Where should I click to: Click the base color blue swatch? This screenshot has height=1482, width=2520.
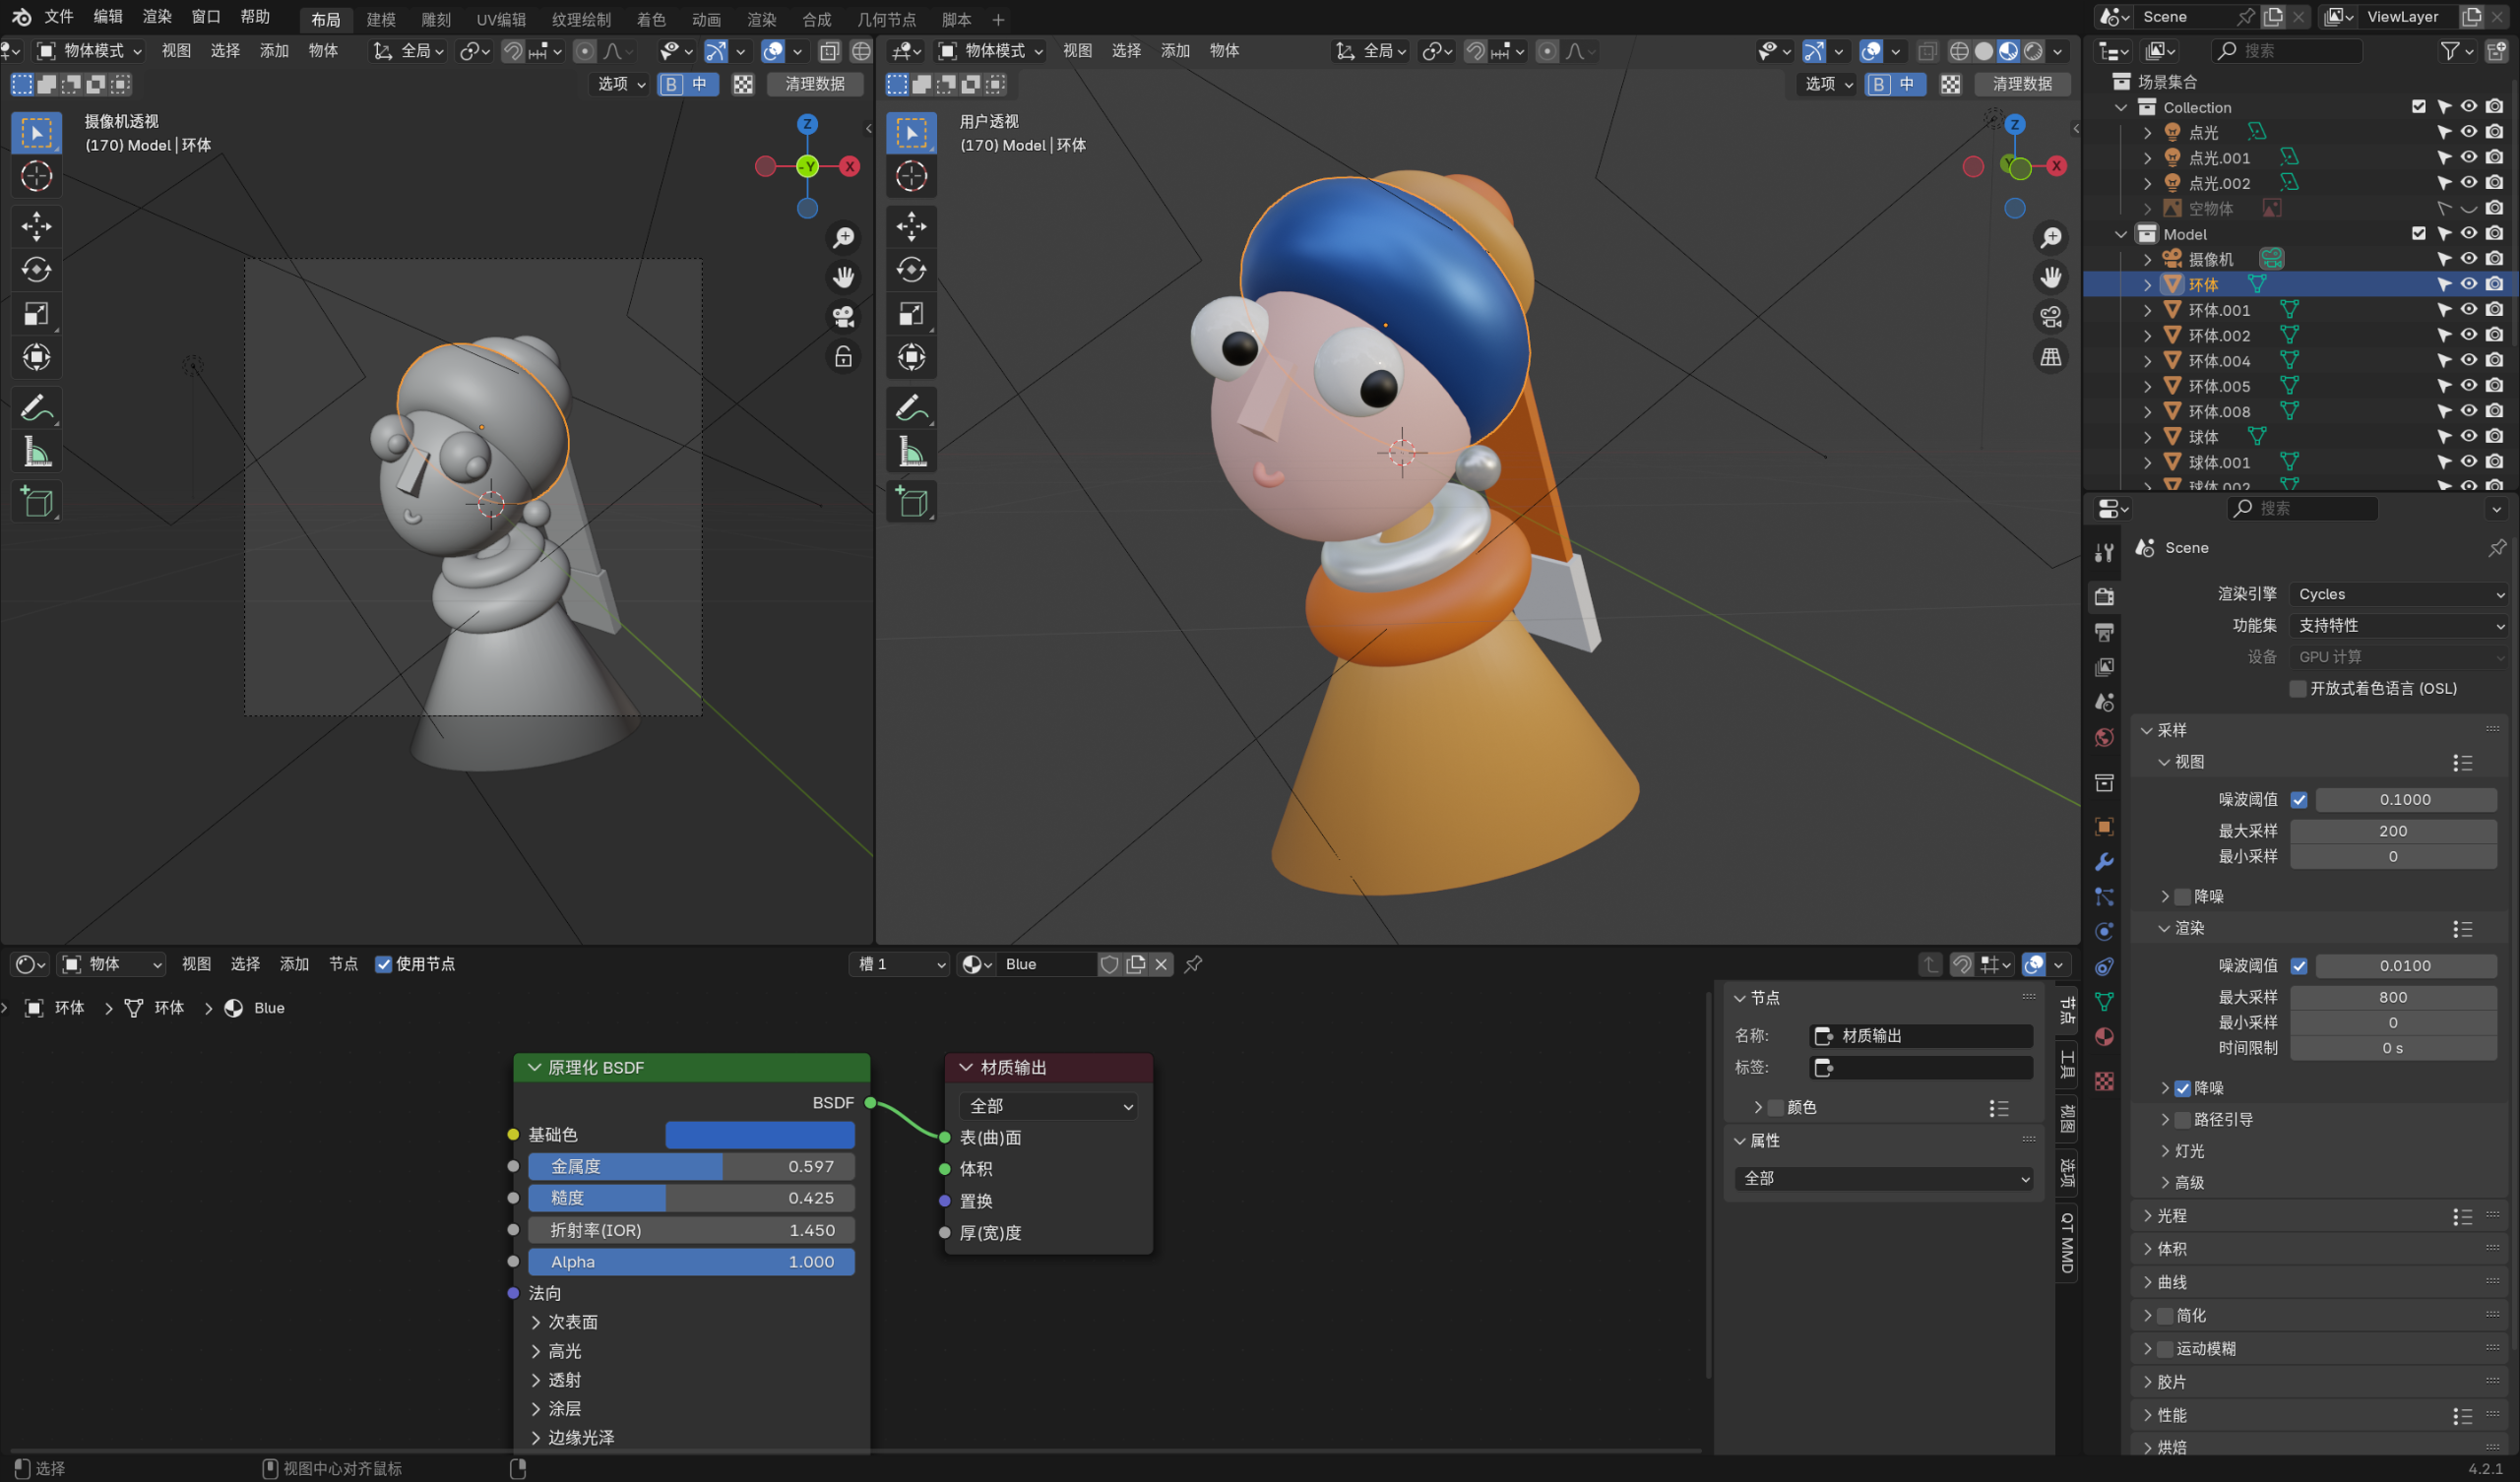point(760,1135)
